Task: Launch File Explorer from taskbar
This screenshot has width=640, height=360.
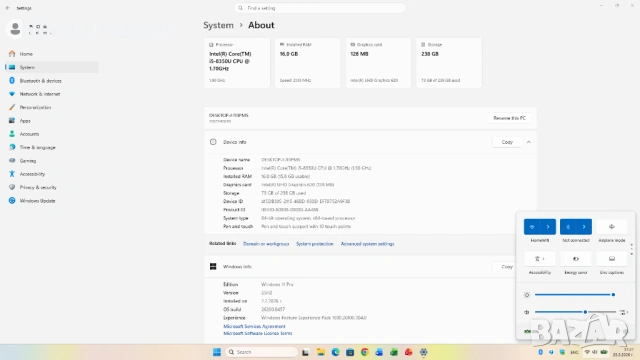Action: click(321, 352)
